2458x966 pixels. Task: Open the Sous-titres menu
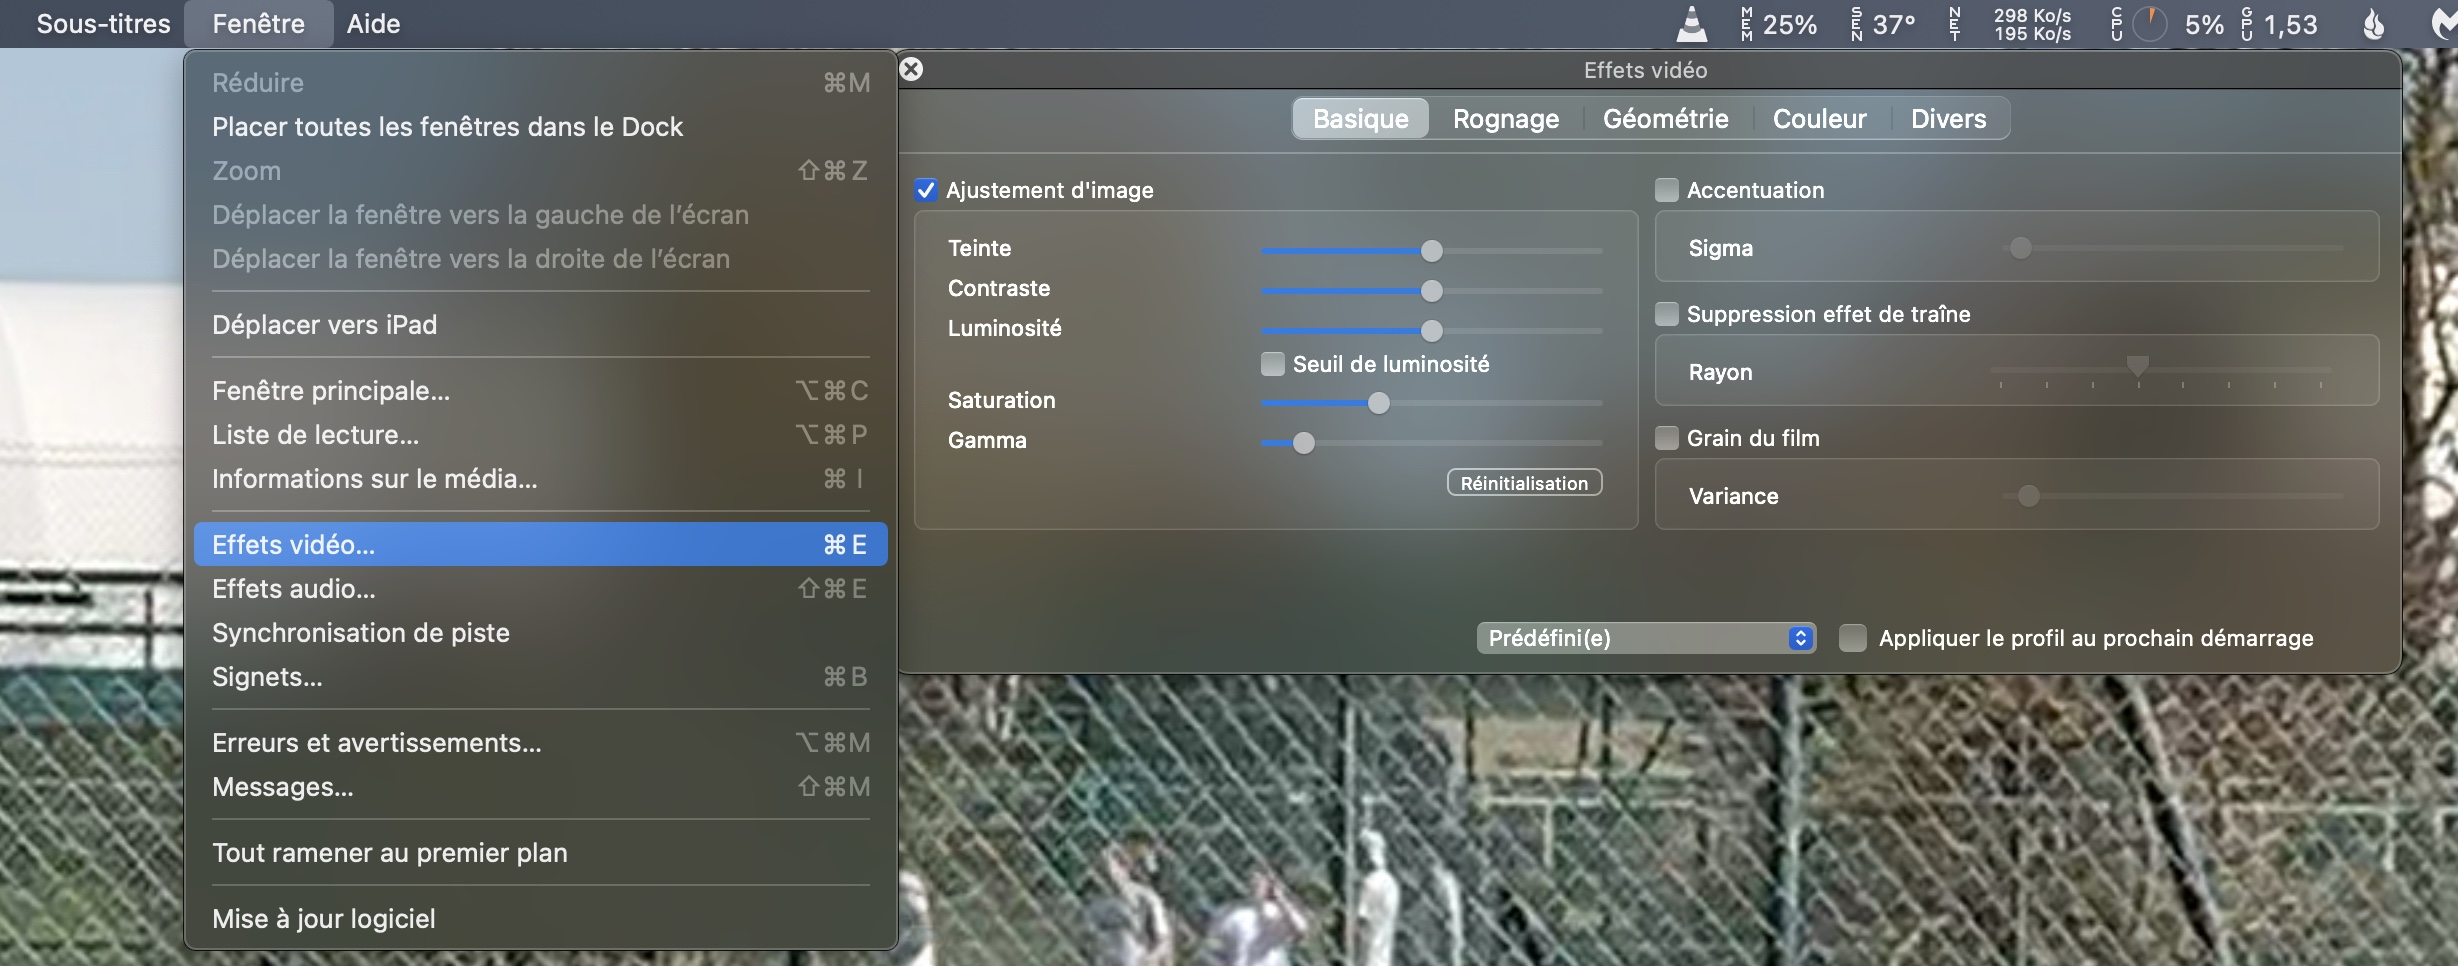[x=104, y=24]
